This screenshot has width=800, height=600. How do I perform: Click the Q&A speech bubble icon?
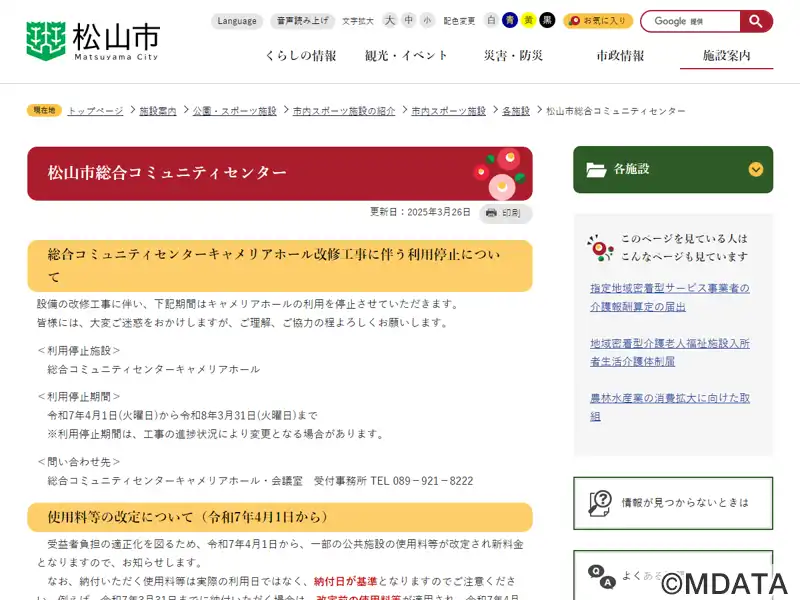601,577
